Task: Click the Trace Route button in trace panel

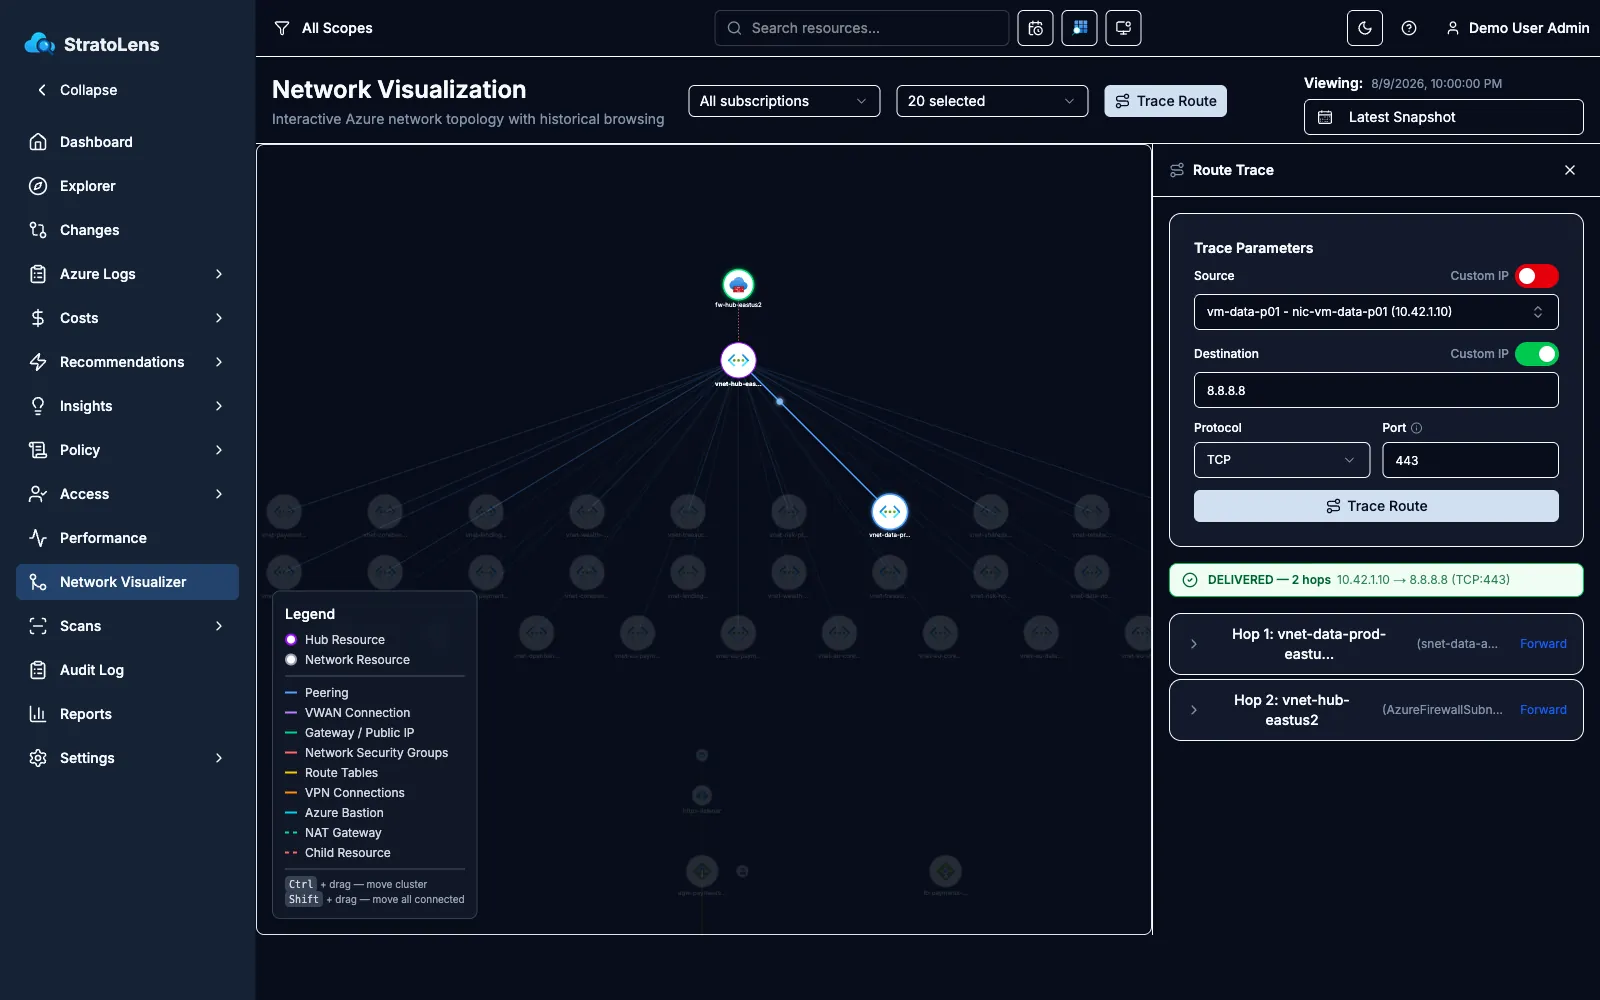Action: 1376,506
